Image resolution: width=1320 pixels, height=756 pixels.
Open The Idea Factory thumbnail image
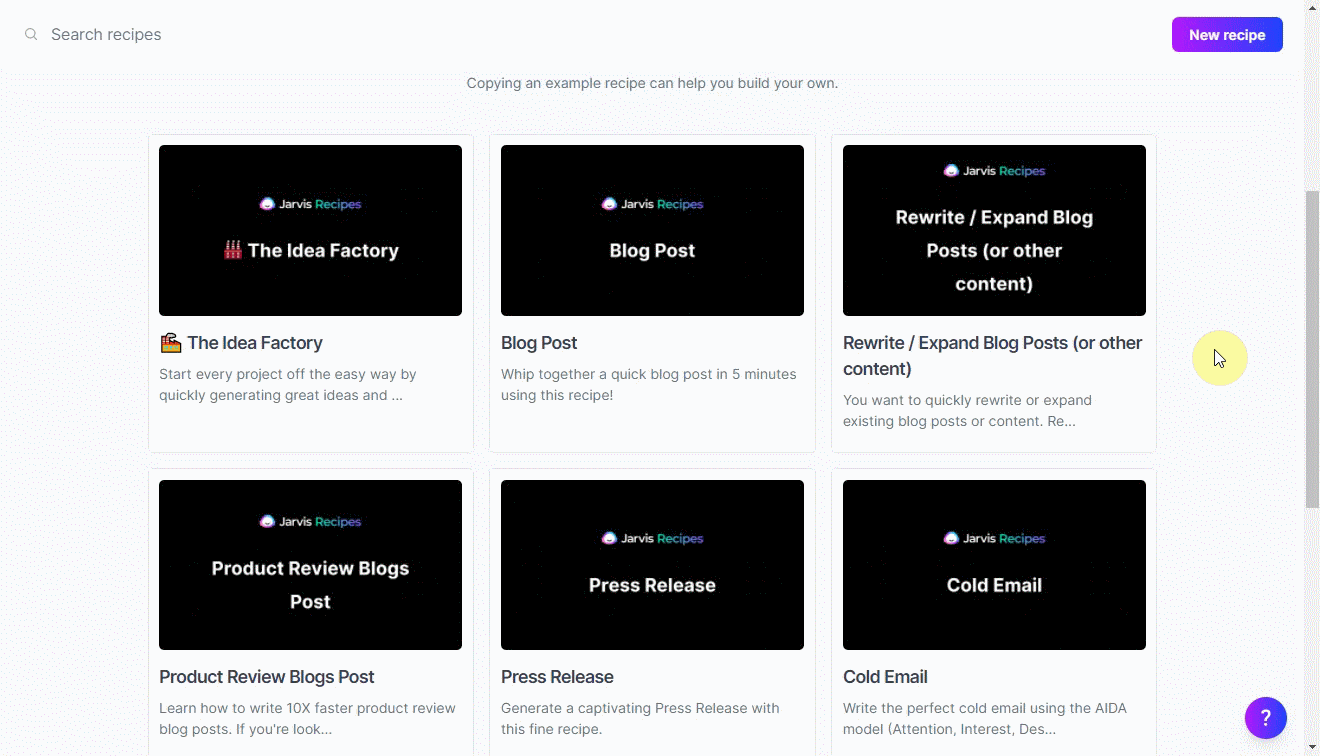pyautogui.click(x=310, y=230)
